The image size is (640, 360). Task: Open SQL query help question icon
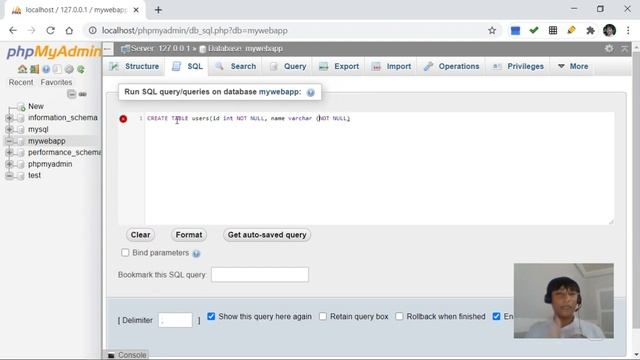click(311, 93)
